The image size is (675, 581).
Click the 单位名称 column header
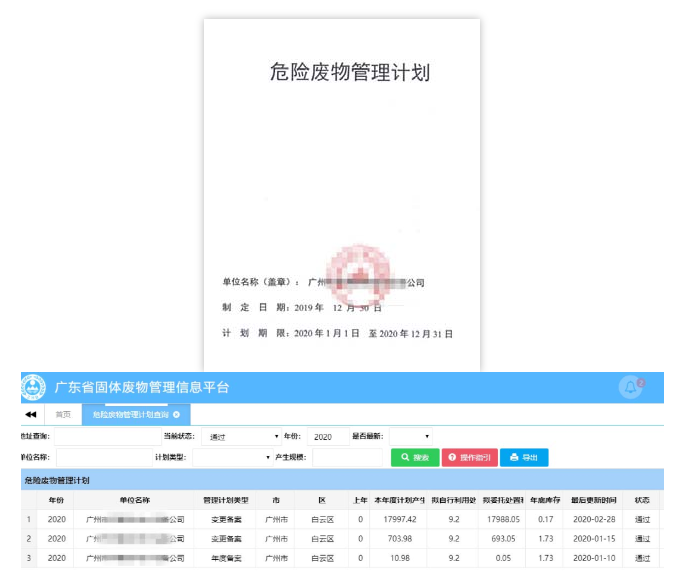click(x=134, y=500)
